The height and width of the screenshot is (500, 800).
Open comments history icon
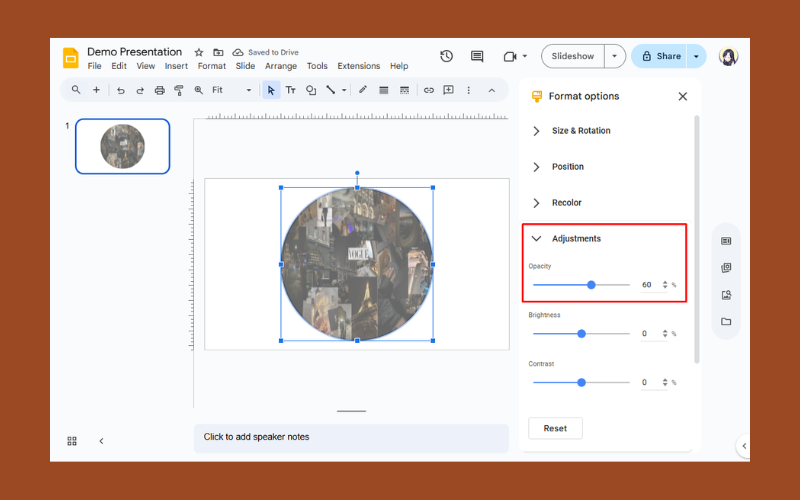point(477,56)
